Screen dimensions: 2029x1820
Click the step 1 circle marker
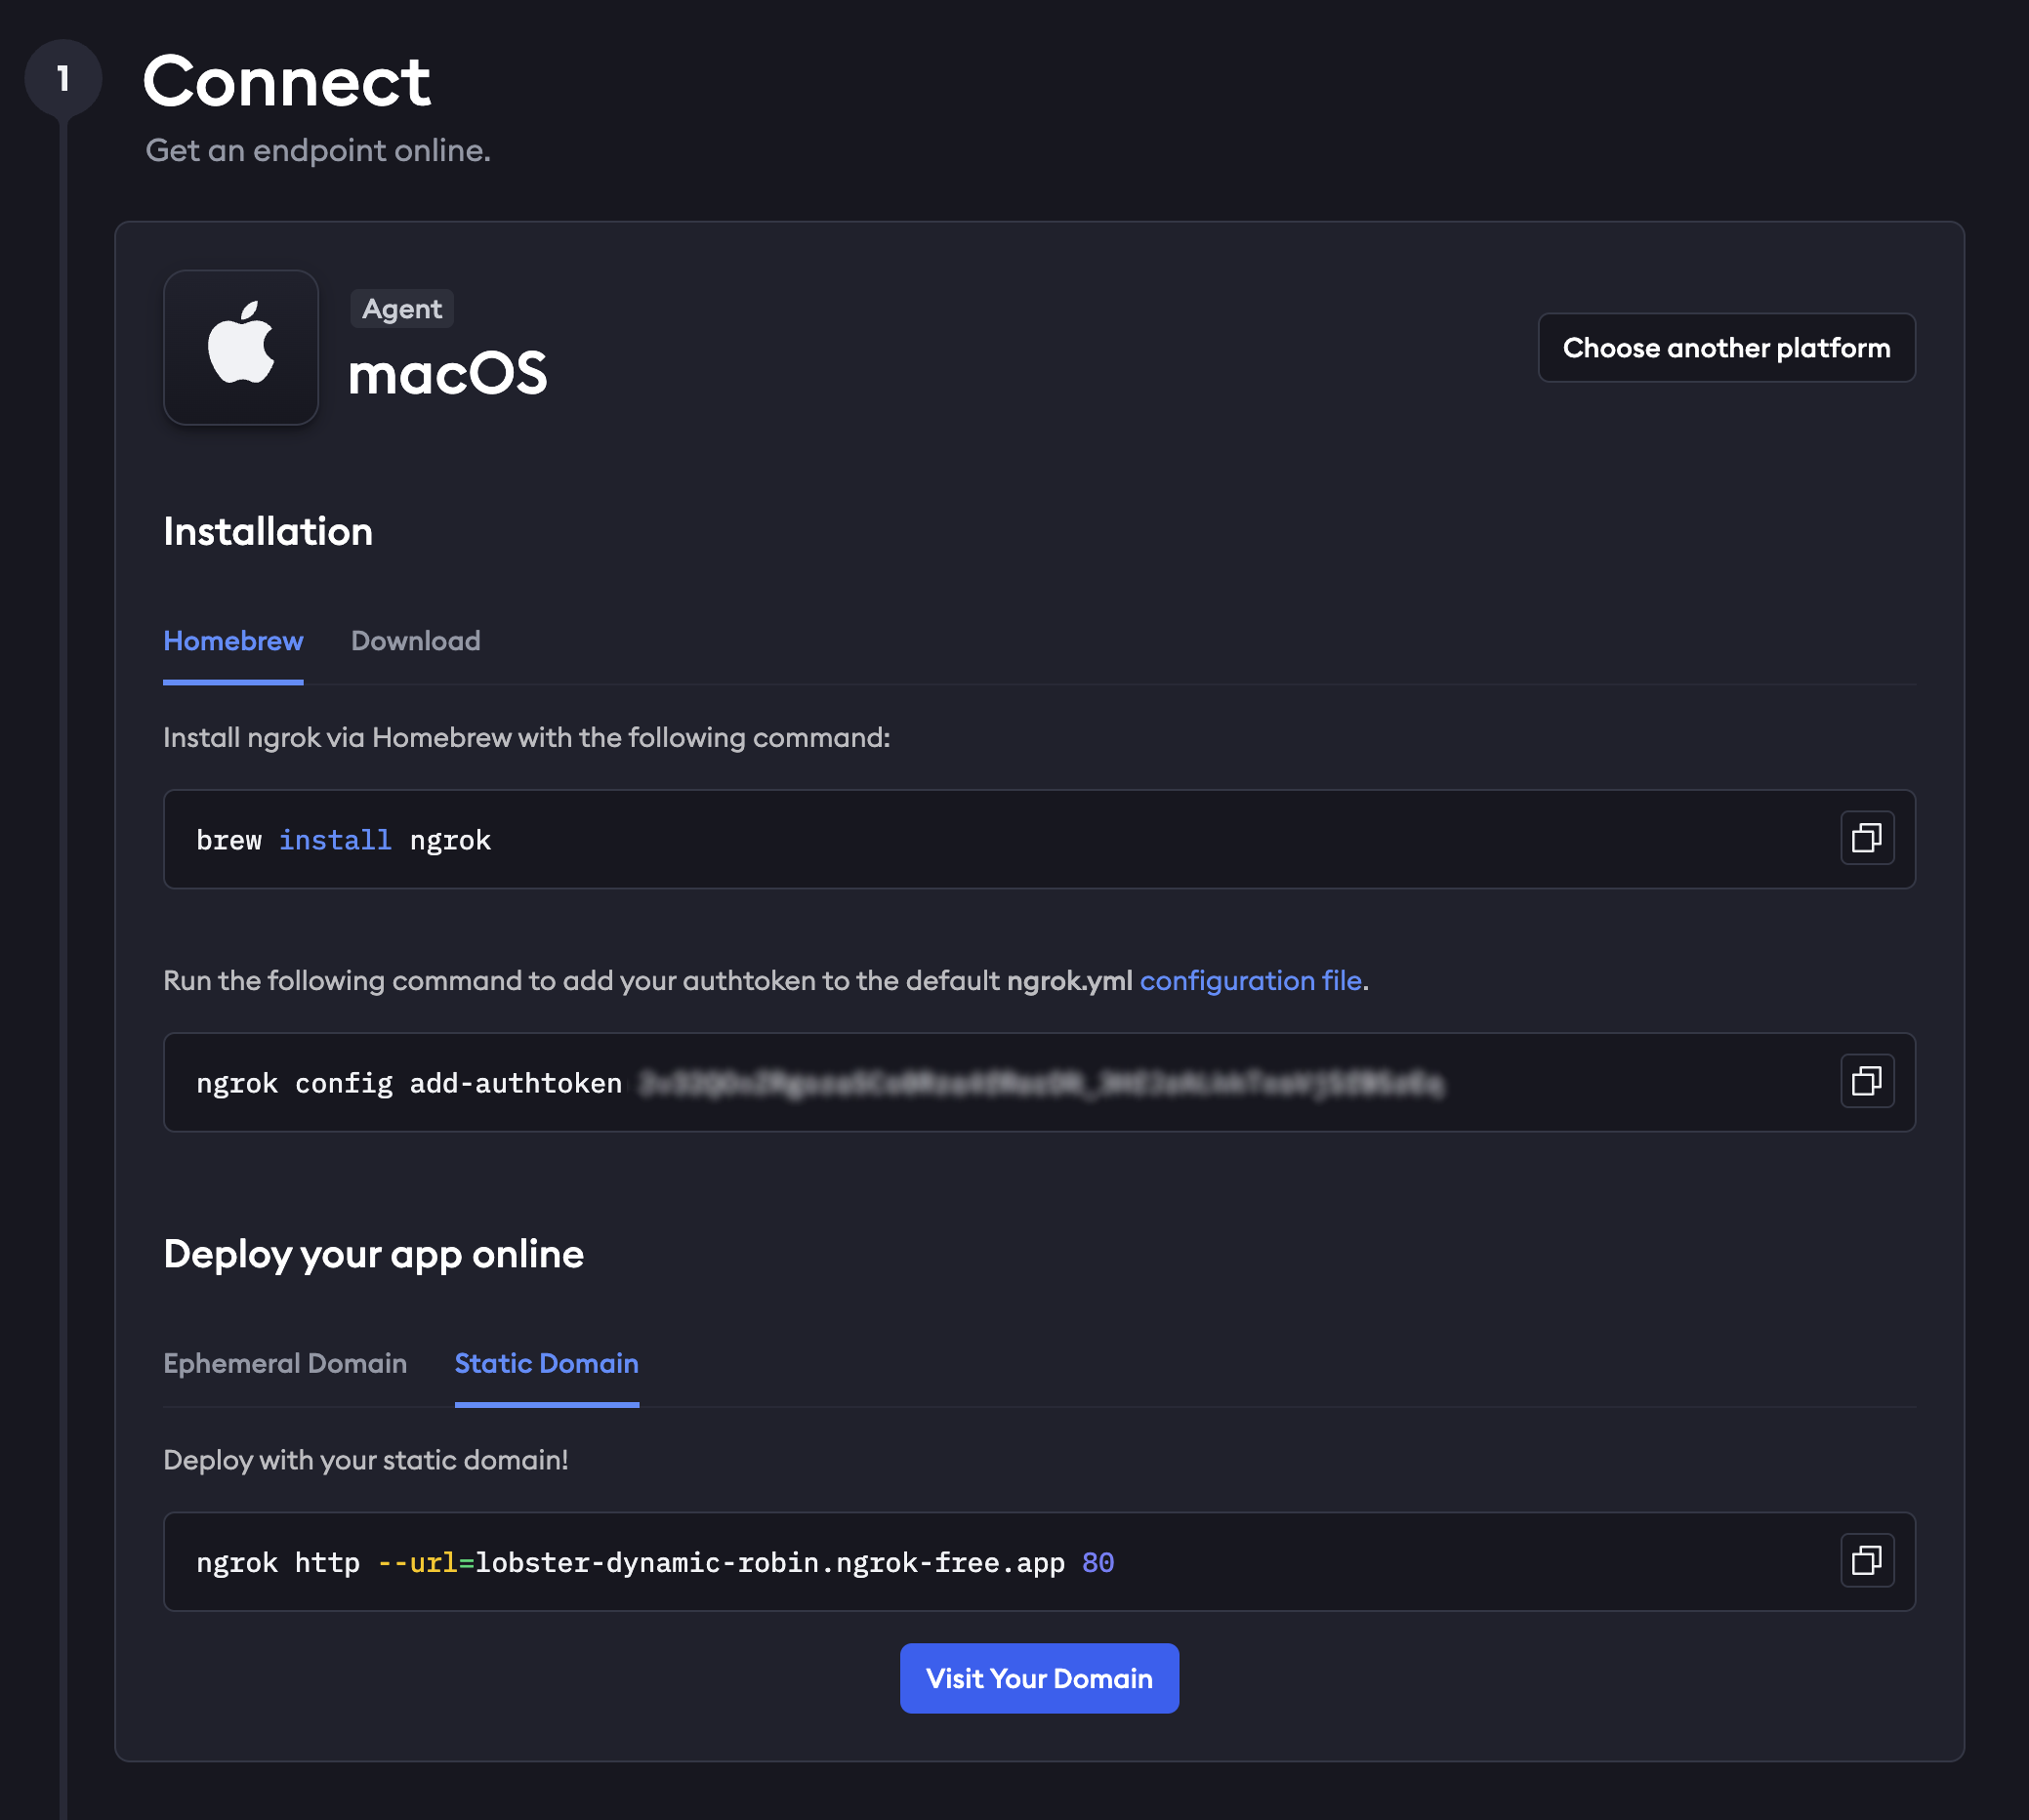pyautogui.click(x=63, y=78)
